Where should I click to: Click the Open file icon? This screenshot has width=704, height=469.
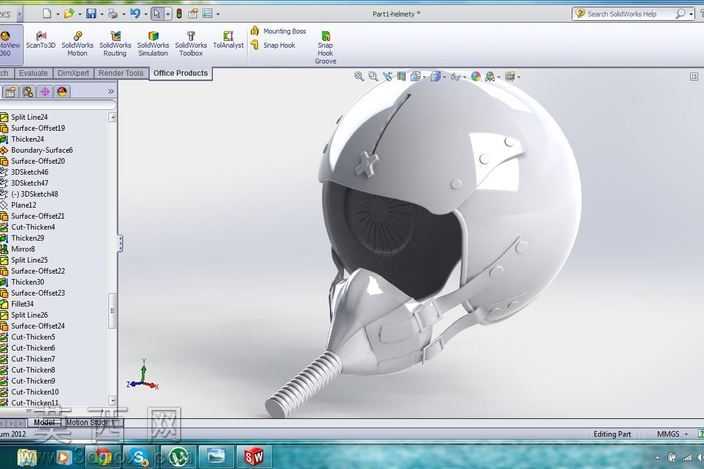pos(69,13)
